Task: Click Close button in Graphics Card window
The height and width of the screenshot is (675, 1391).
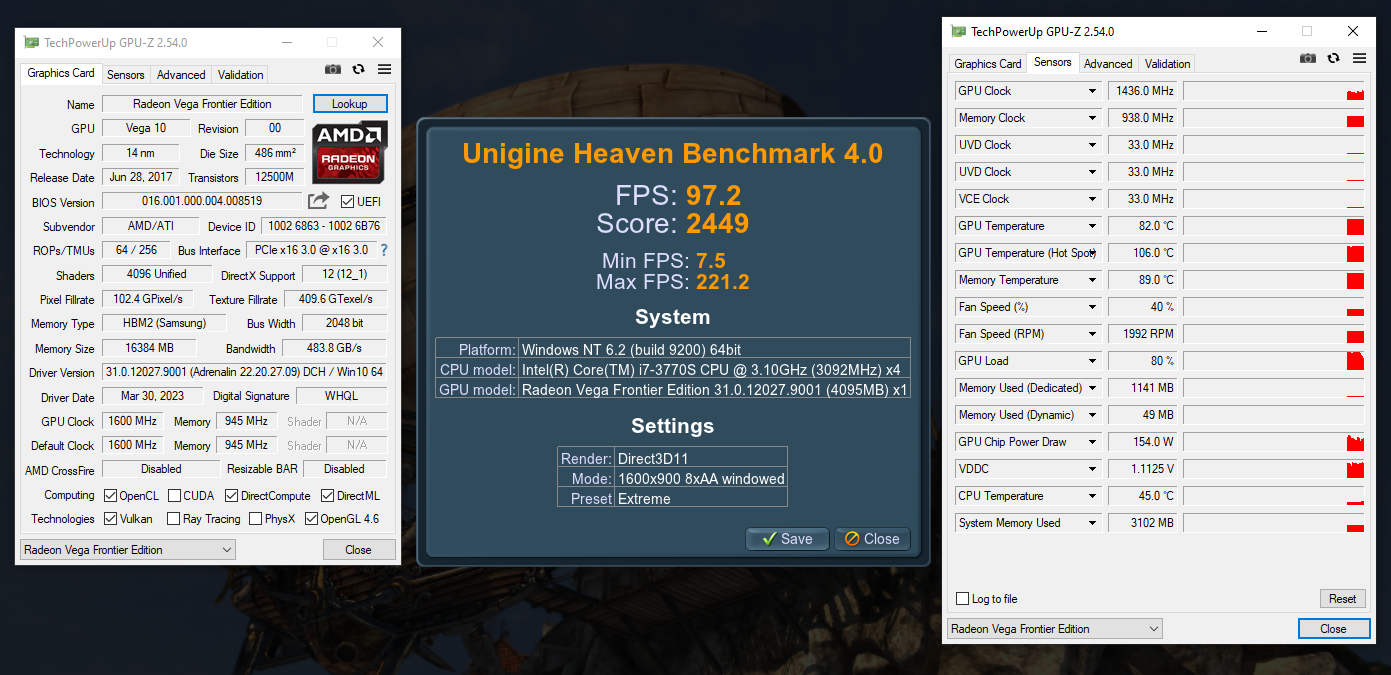Action: tap(358, 550)
